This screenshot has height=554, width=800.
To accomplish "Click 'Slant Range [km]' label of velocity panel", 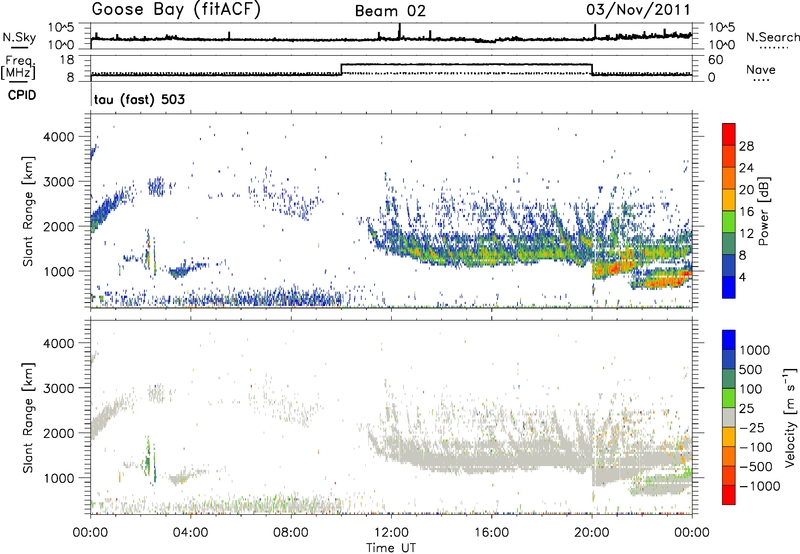I will [x=28, y=417].
